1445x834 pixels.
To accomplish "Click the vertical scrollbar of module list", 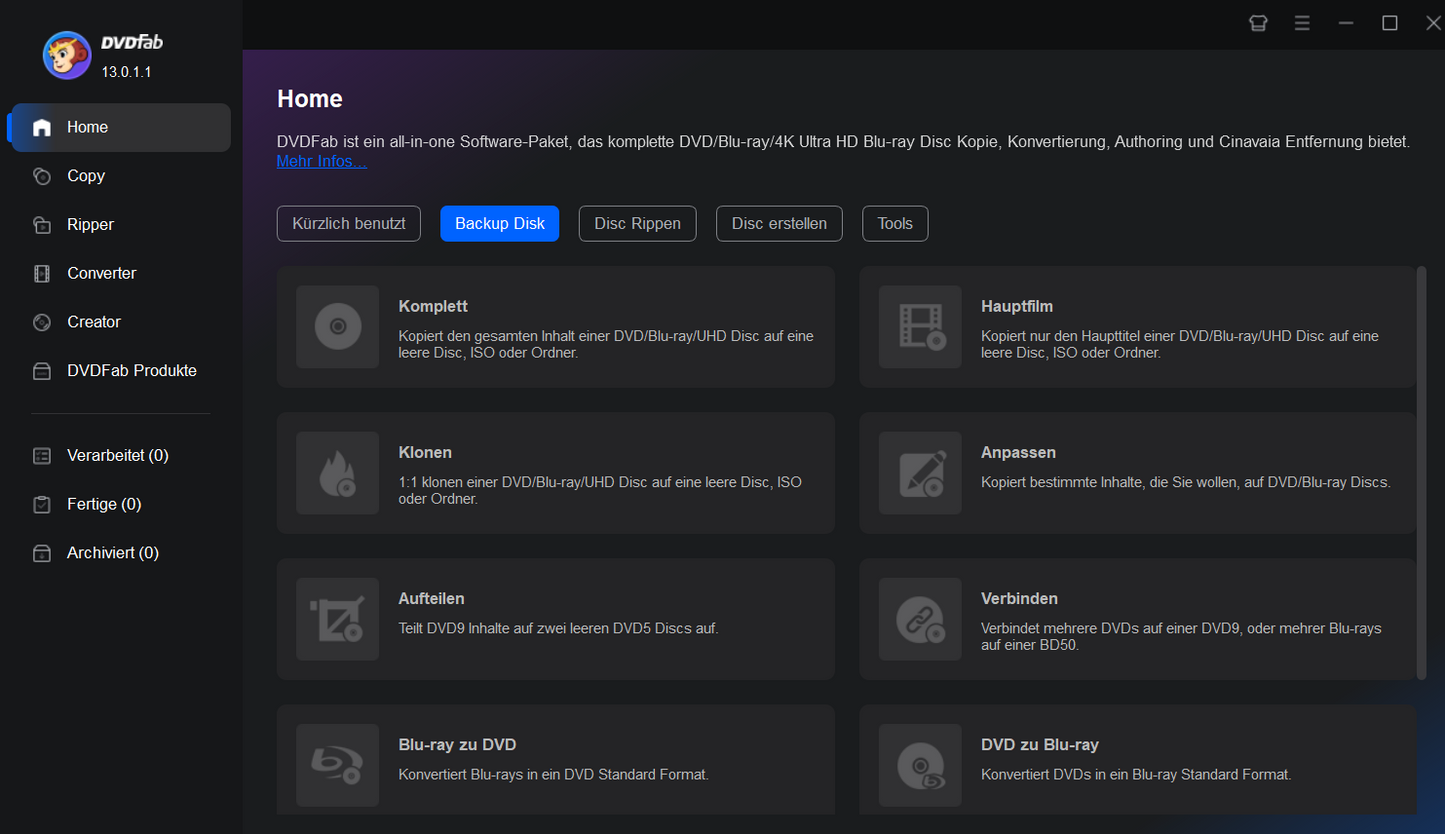I will [1422, 472].
